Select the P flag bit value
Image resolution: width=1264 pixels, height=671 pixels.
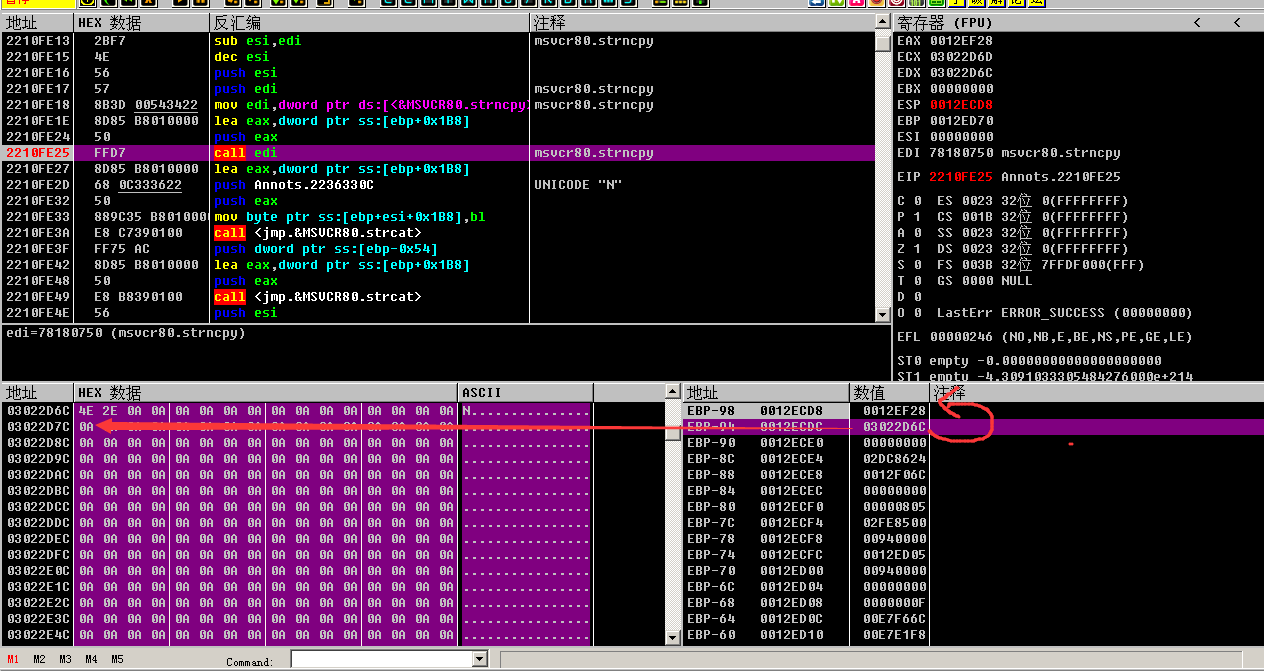[x=917, y=217]
